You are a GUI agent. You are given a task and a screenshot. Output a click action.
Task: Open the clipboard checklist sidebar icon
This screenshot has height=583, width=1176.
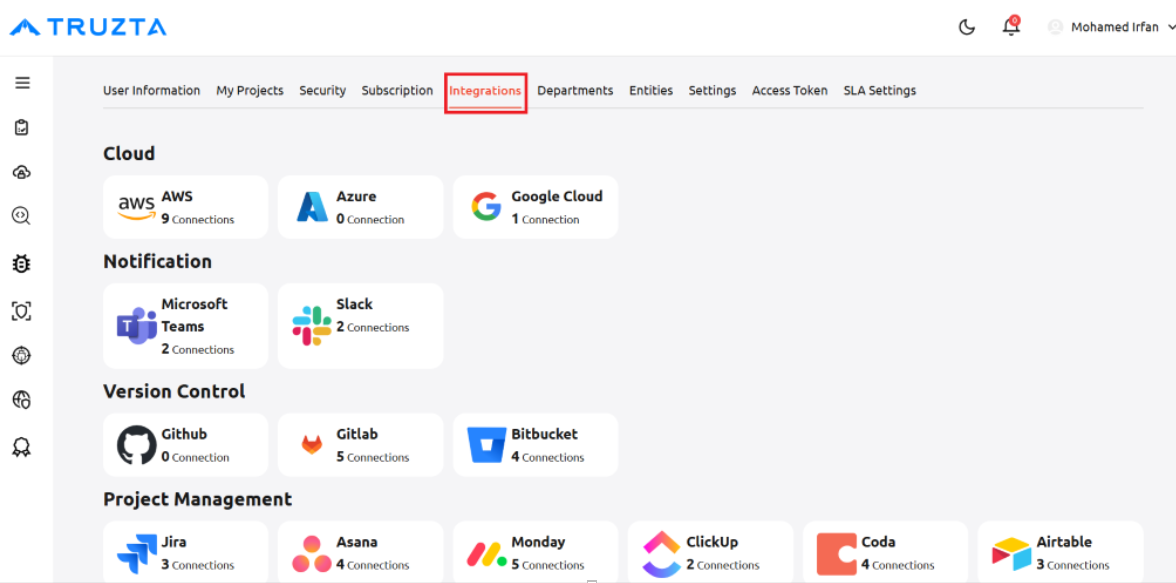pyautogui.click(x=22, y=128)
